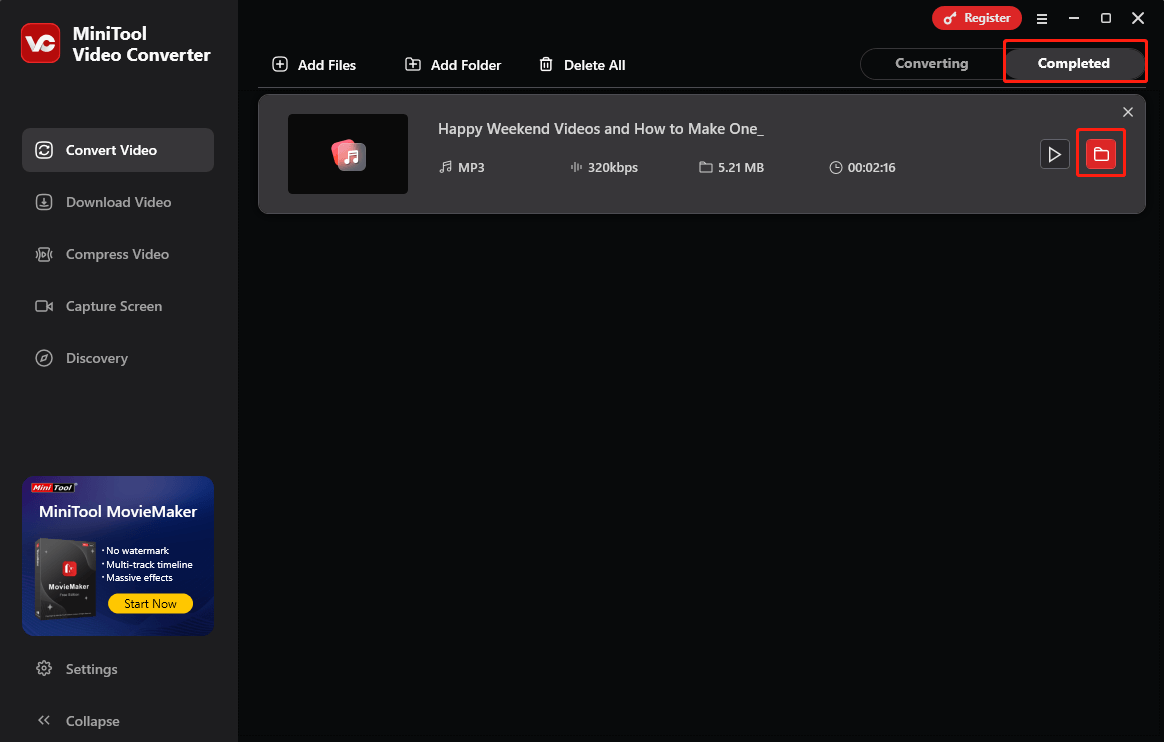Open the hamburger menu
1164x742 pixels.
tap(1042, 19)
